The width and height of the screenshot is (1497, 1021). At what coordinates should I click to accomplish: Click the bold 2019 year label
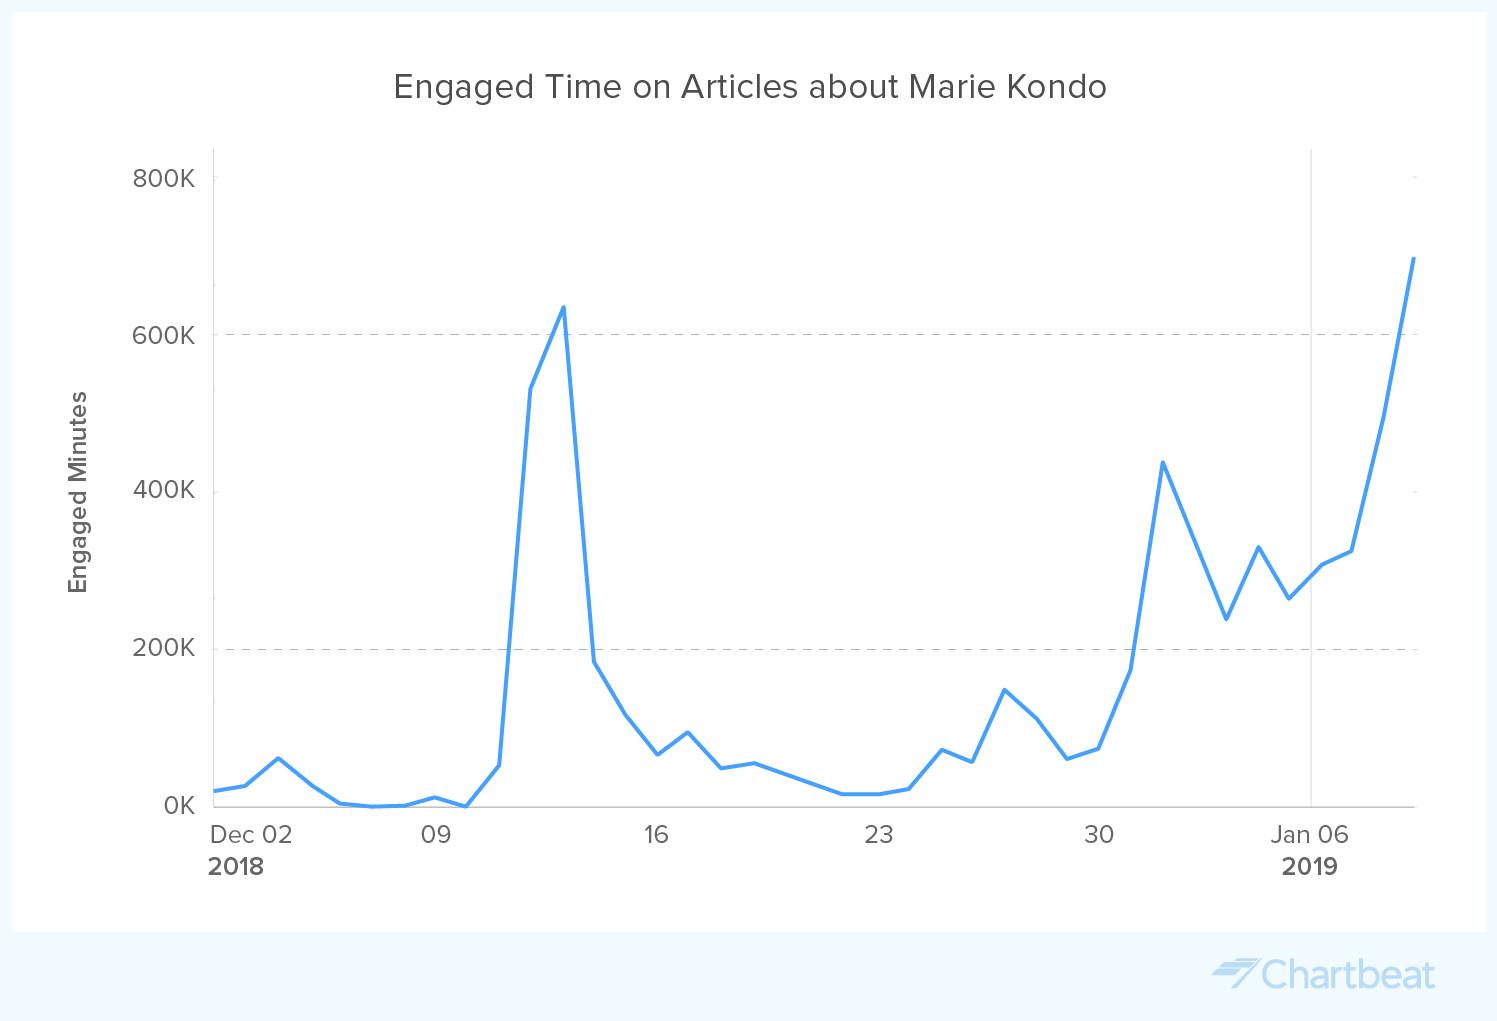coord(1309,866)
